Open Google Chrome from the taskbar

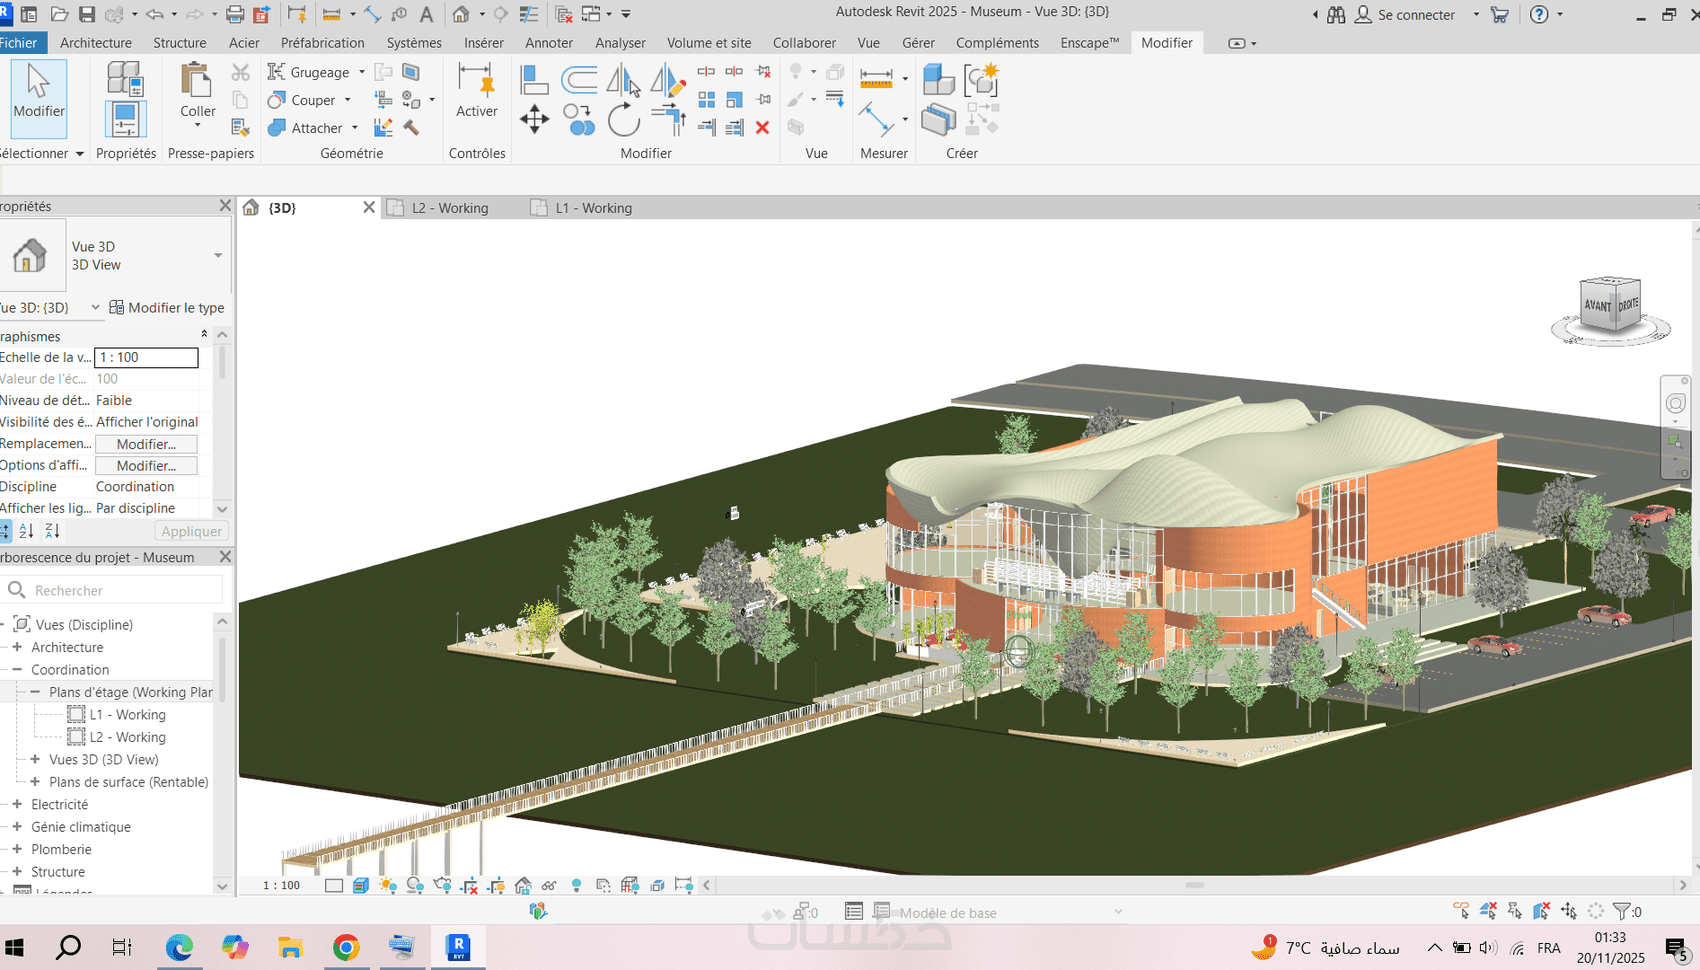(346, 947)
